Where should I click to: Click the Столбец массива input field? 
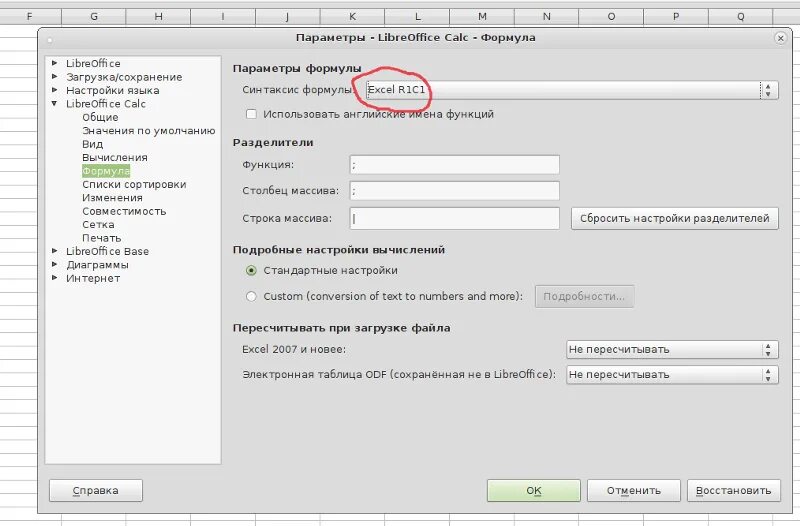click(455, 191)
